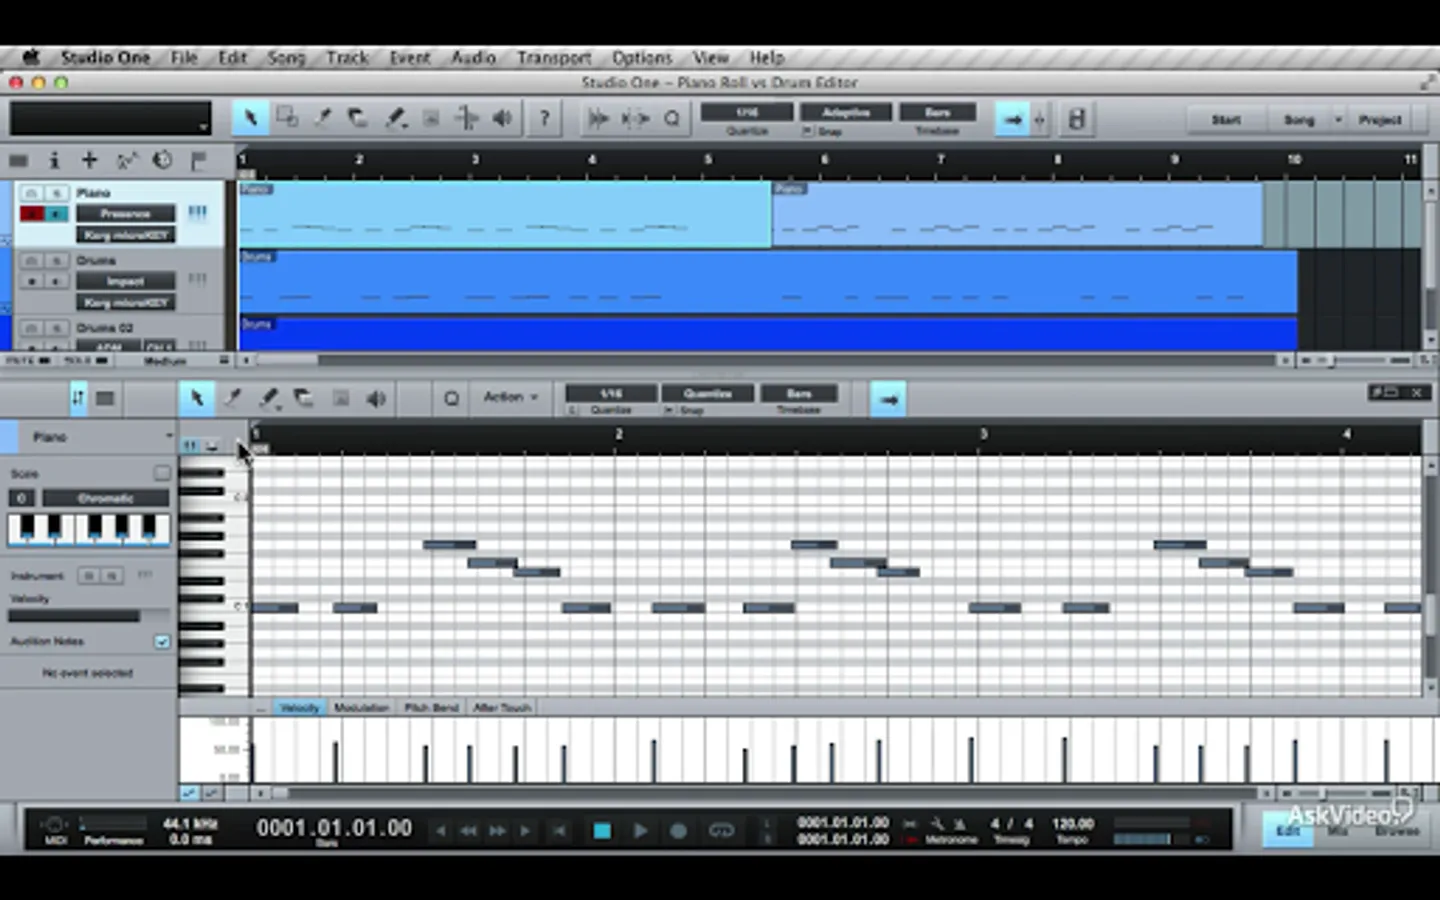Toggle the Scale checkbox
Image resolution: width=1440 pixels, height=900 pixels.
(x=162, y=473)
